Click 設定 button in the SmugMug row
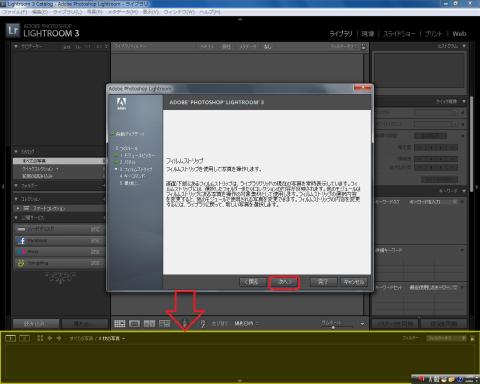 [x=95, y=263]
